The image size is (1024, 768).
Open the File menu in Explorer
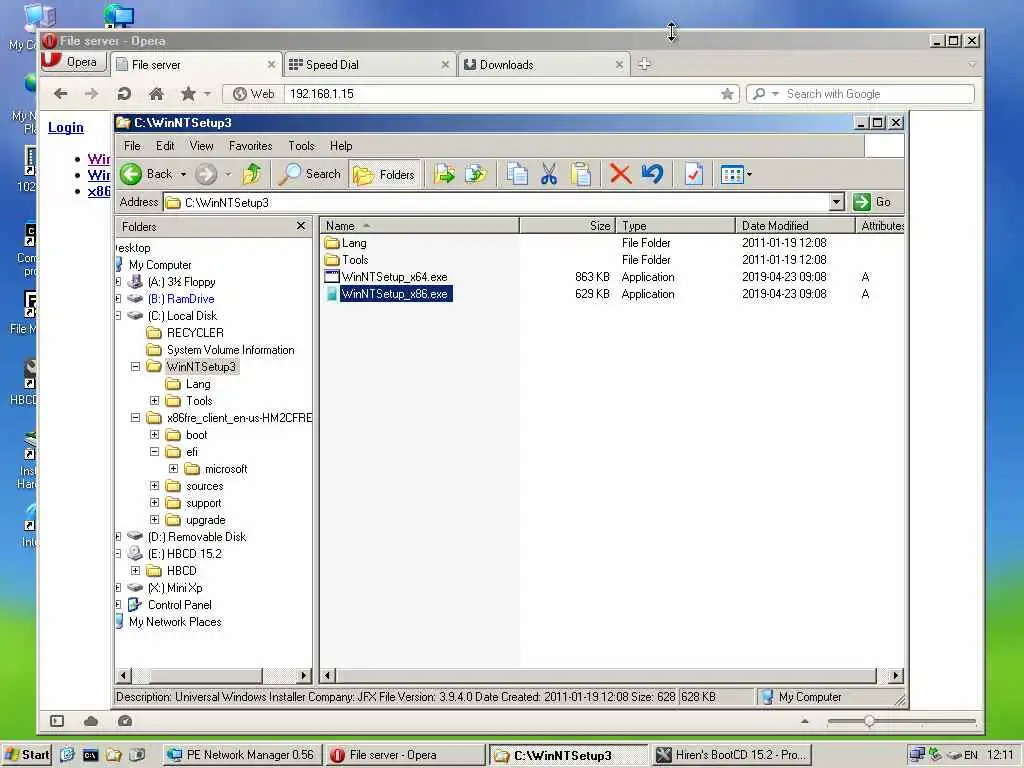132,146
